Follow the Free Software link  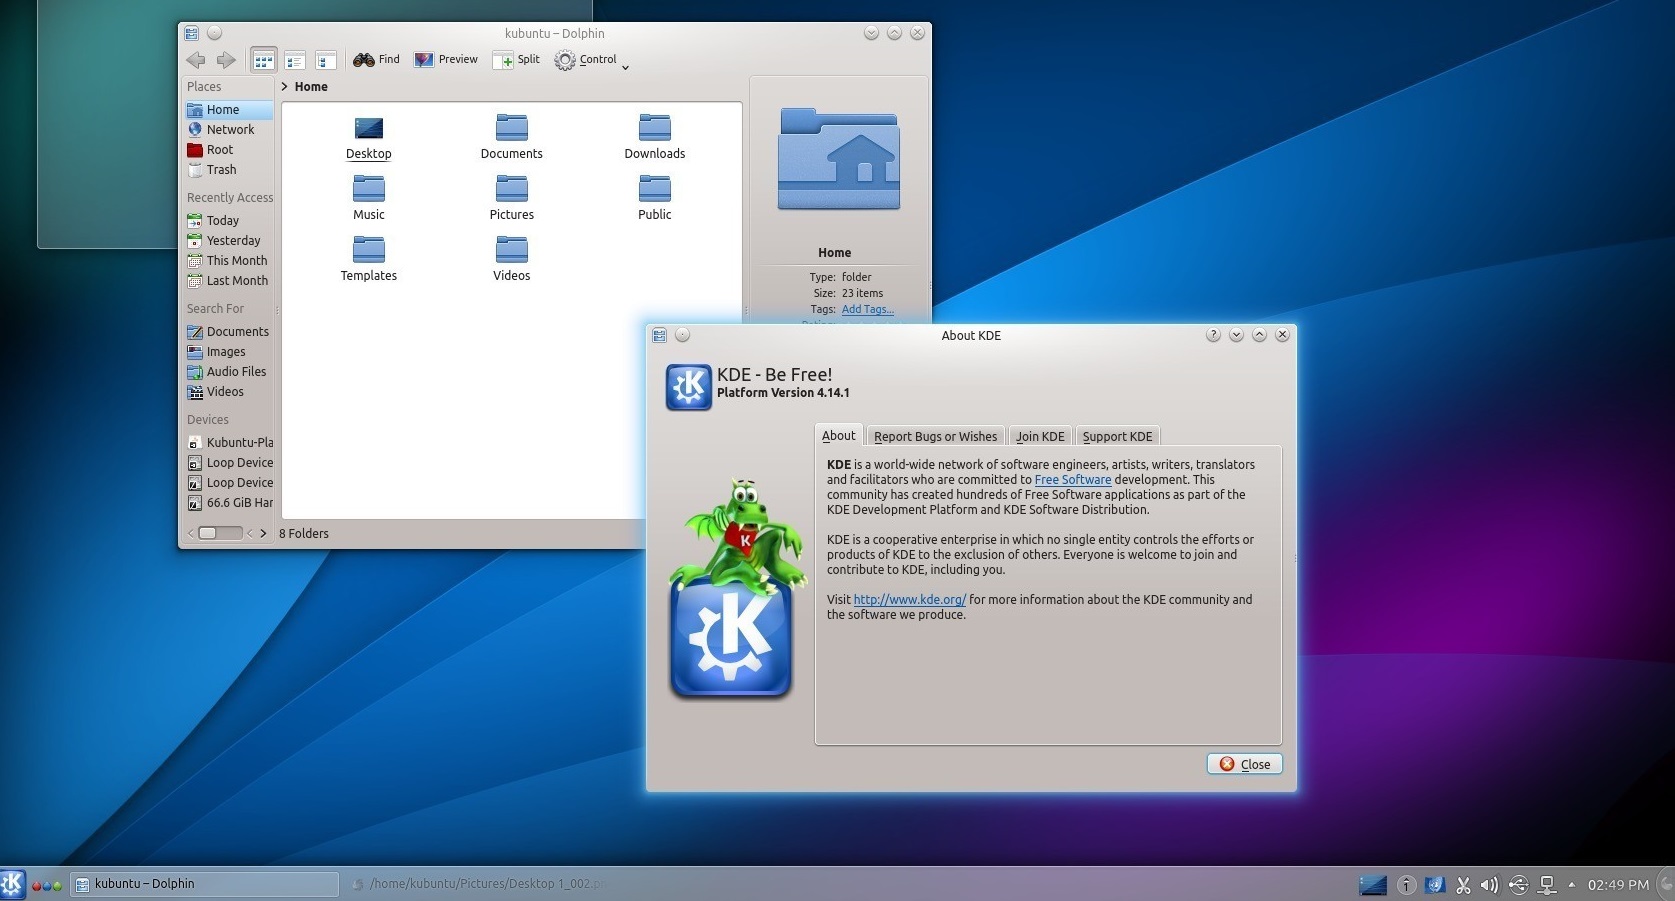click(1072, 480)
